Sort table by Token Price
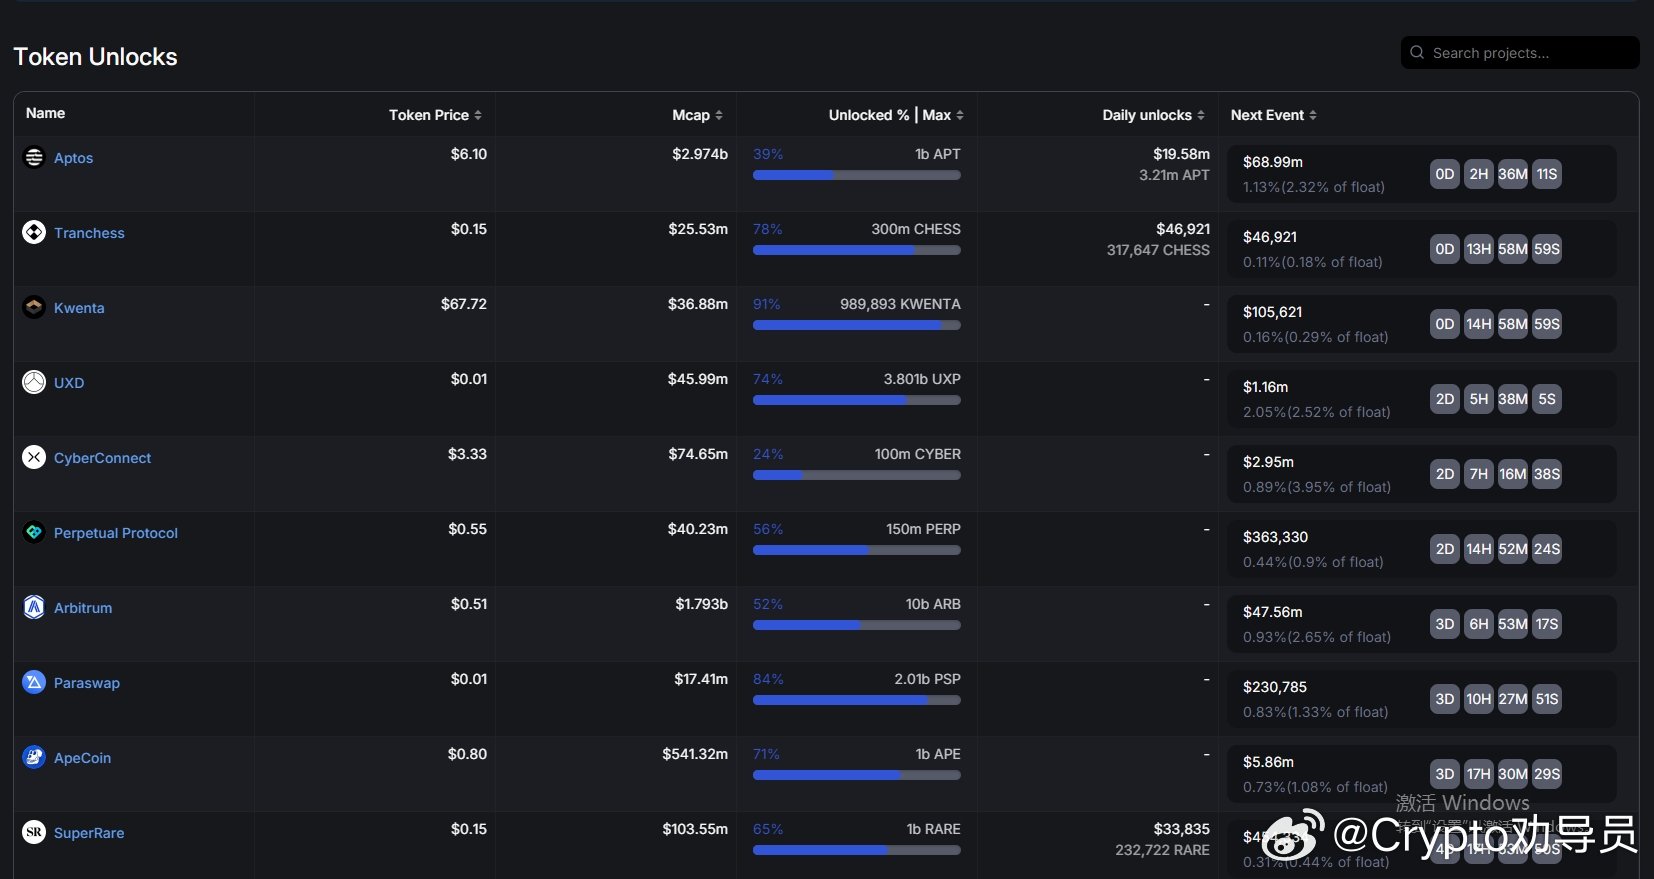The image size is (1654, 879). [435, 115]
